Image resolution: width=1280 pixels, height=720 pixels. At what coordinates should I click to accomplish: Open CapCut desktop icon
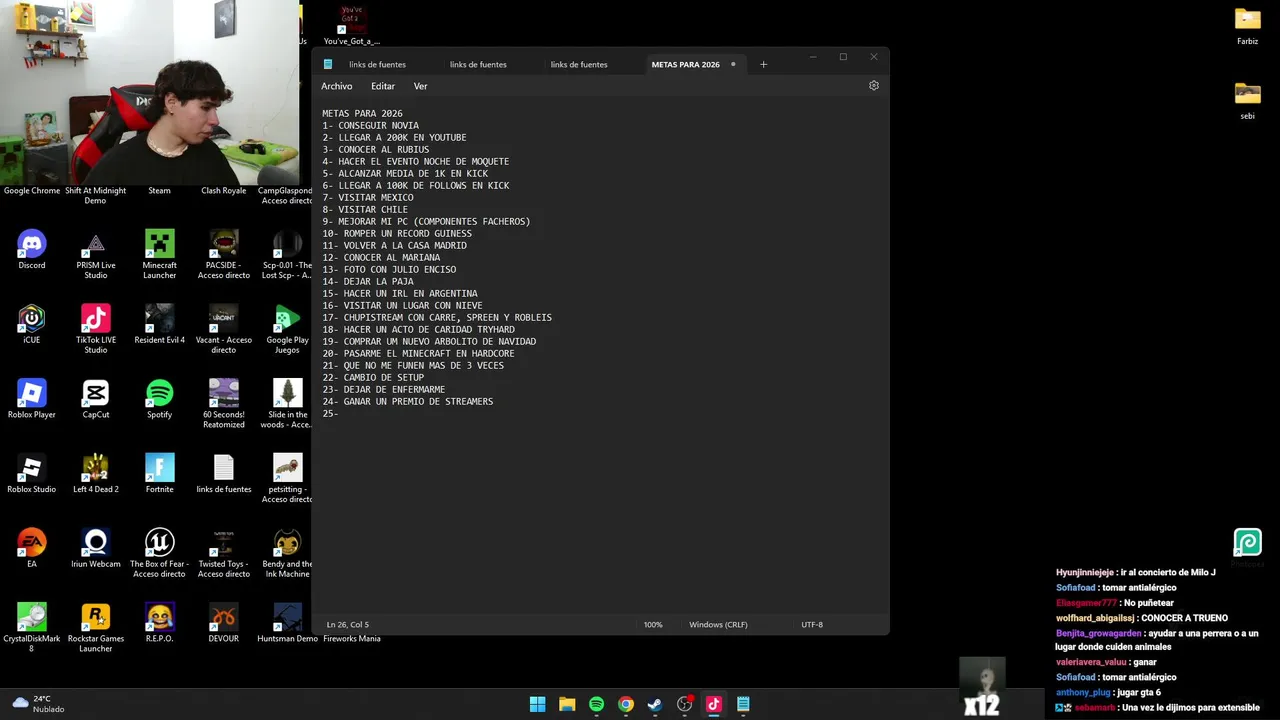click(x=96, y=400)
